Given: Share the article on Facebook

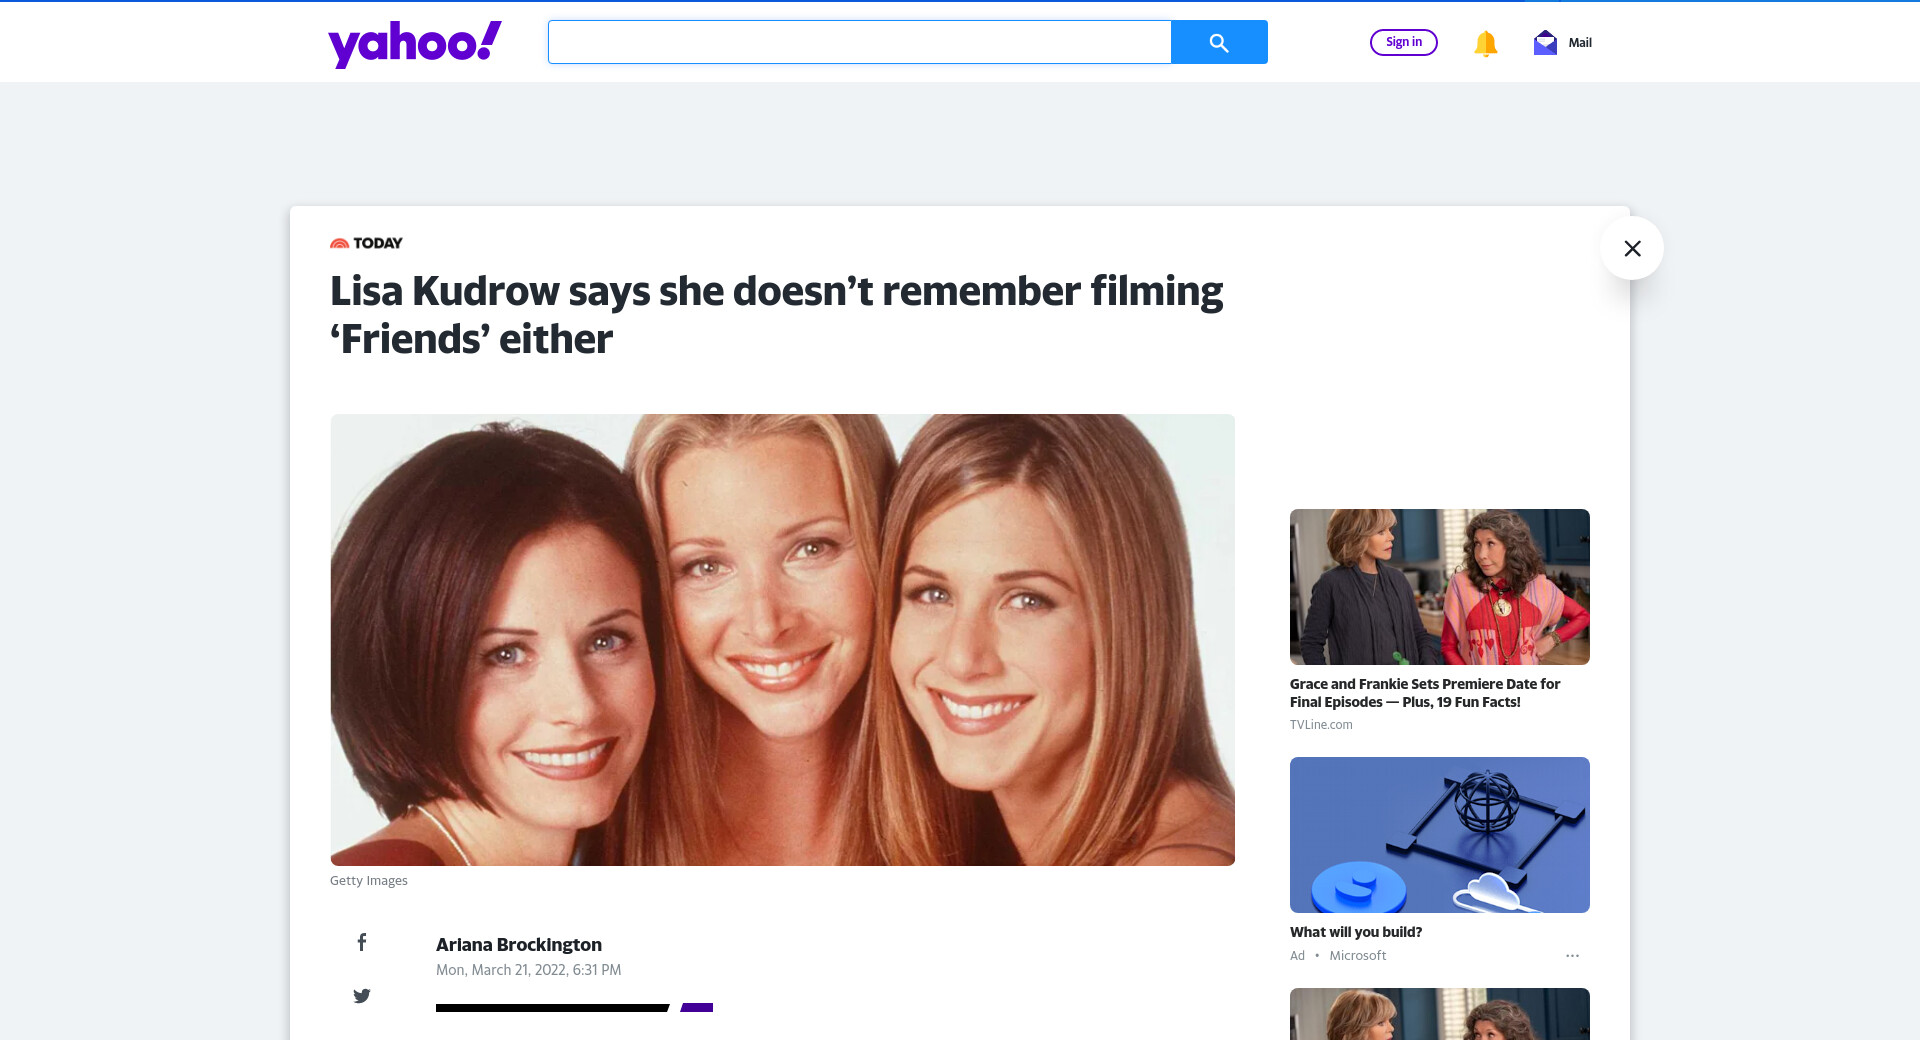Looking at the screenshot, I should click(362, 942).
